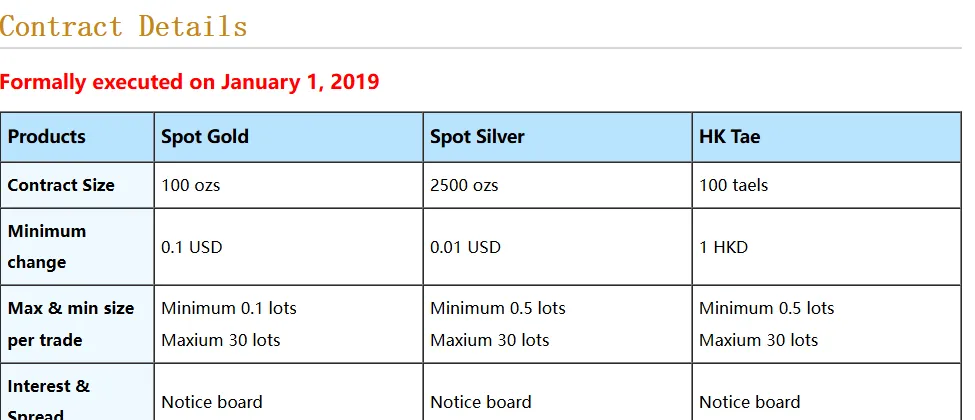Click the HK Tae column header
The image size is (975, 420).
coord(826,137)
